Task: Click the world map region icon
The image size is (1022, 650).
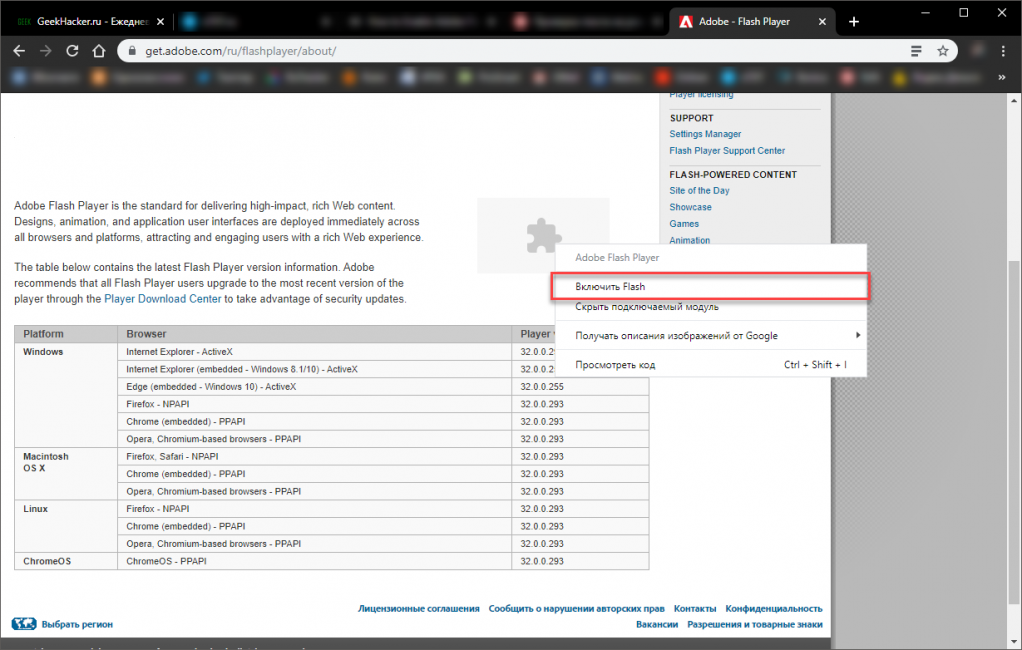Action: [23, 624]
